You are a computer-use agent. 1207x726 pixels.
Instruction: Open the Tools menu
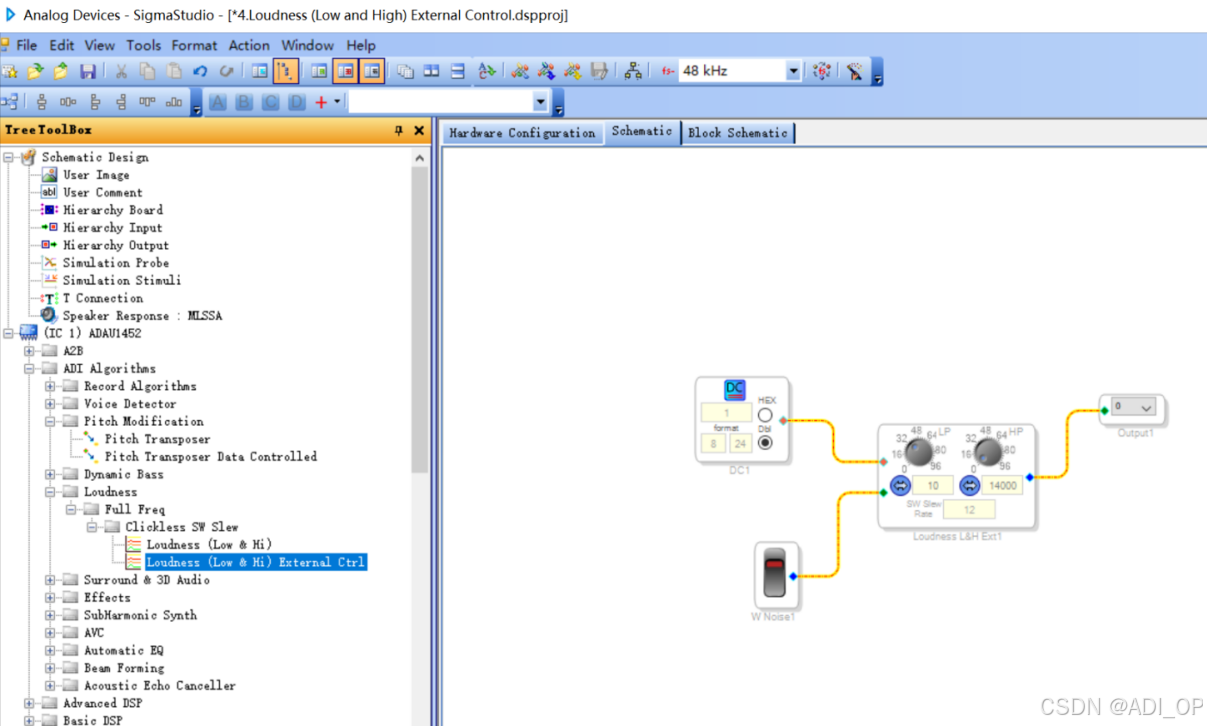143,45
